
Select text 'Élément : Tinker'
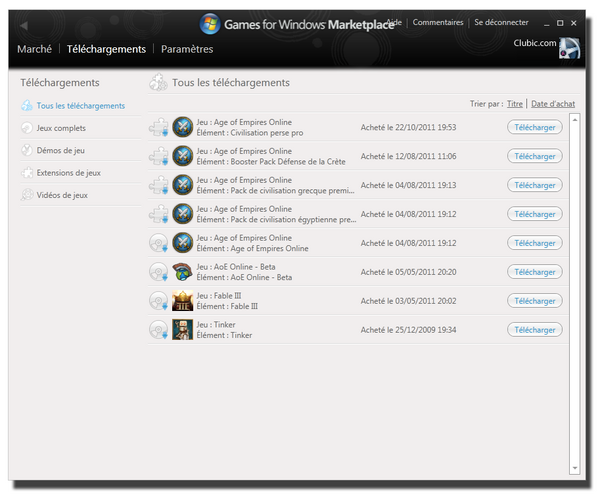click(x=224, y=335)
